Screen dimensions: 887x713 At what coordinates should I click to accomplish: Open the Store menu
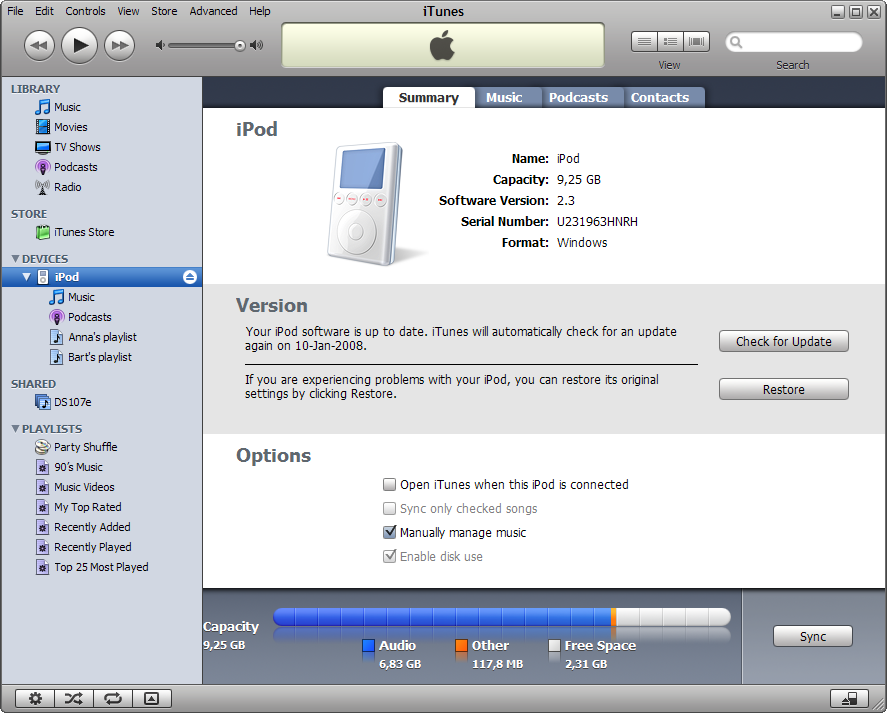pyautogui.click(x=164, y=11)
